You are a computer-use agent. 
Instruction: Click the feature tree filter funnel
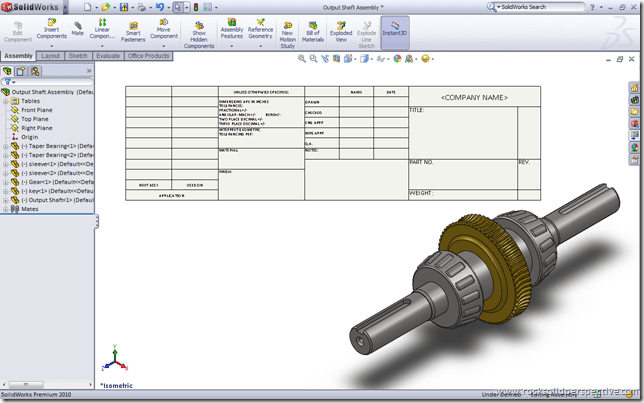(x=8, y=82)
